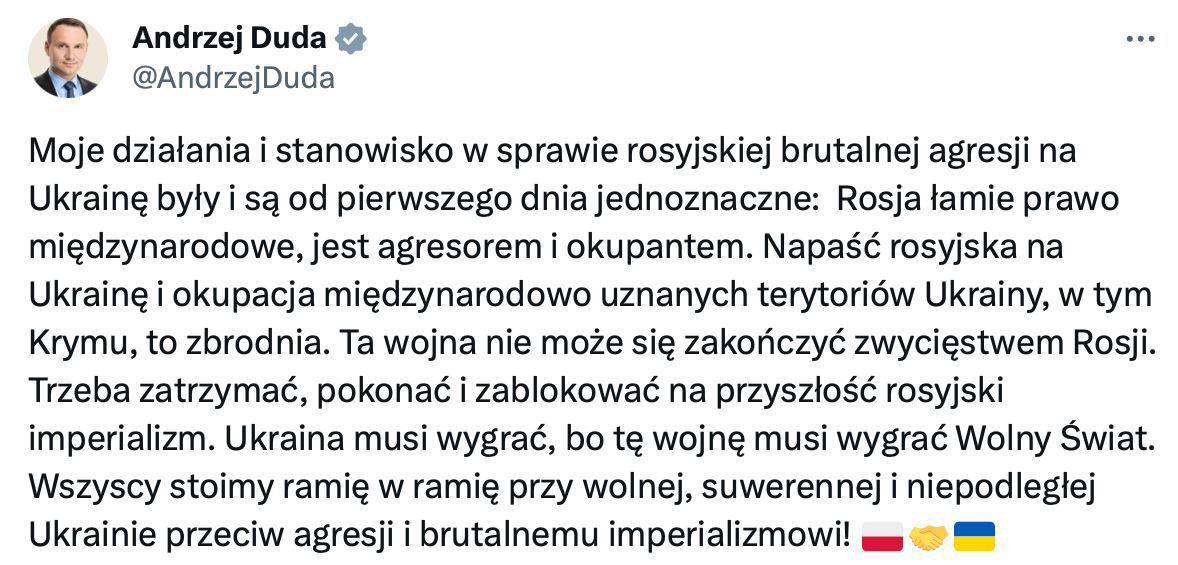Click the blue verified badge
Image resolution: width=1178 pixels, height=565 pixels.
pos(352,39)
